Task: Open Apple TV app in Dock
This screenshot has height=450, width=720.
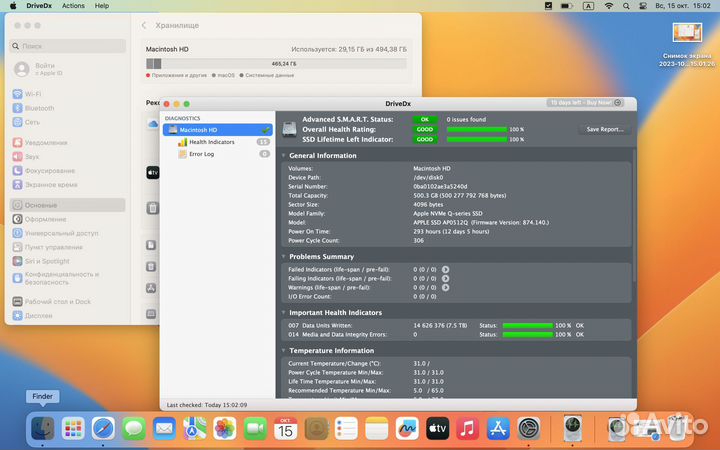Action: [437, 429]
